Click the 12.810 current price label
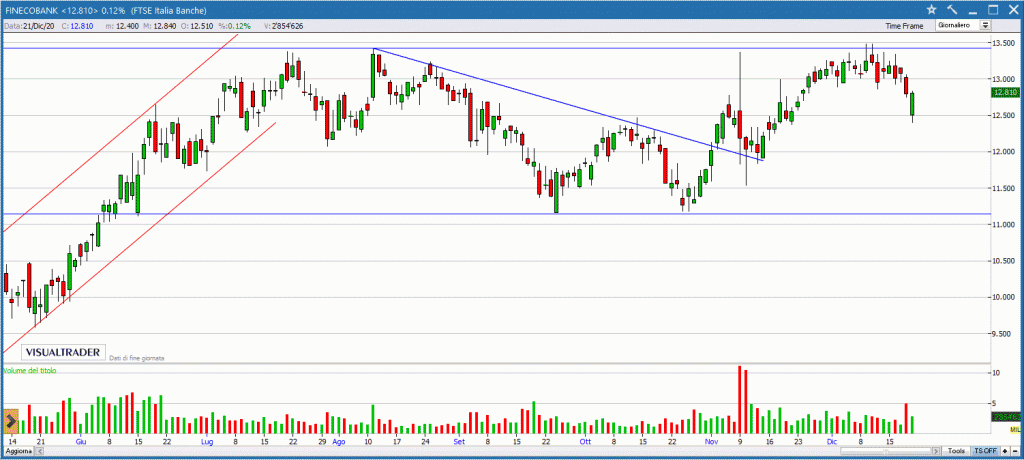Image resolution: width=1024 pixels, height=460 pixels. tap(1005, 93)
